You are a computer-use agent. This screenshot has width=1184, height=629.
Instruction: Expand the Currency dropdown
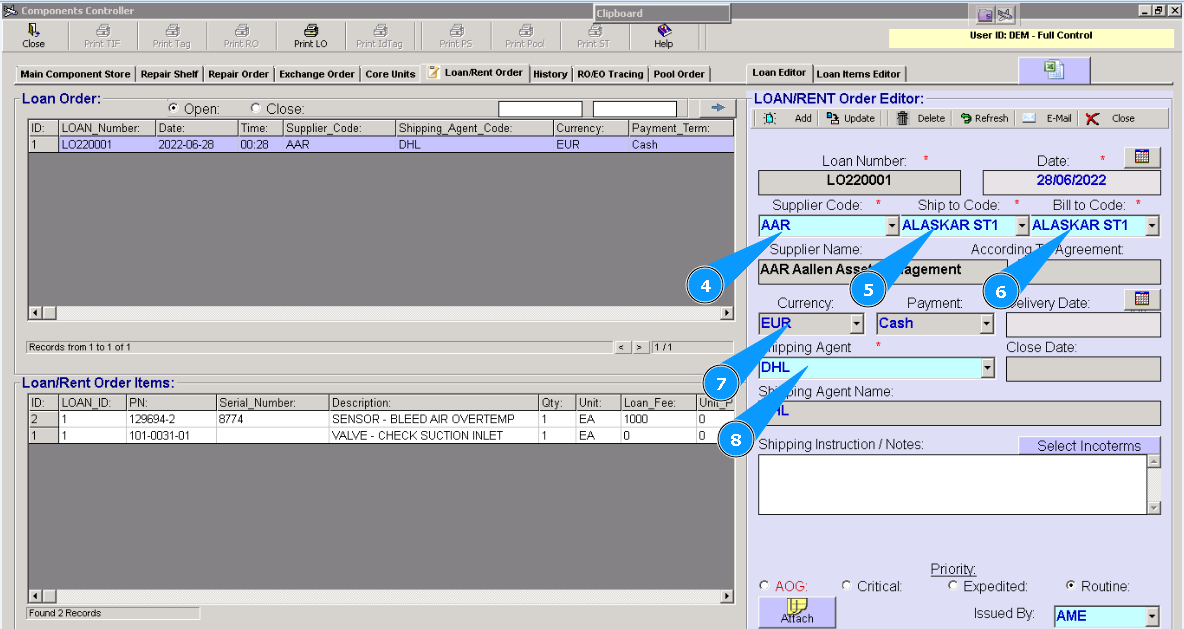(856, 324)
